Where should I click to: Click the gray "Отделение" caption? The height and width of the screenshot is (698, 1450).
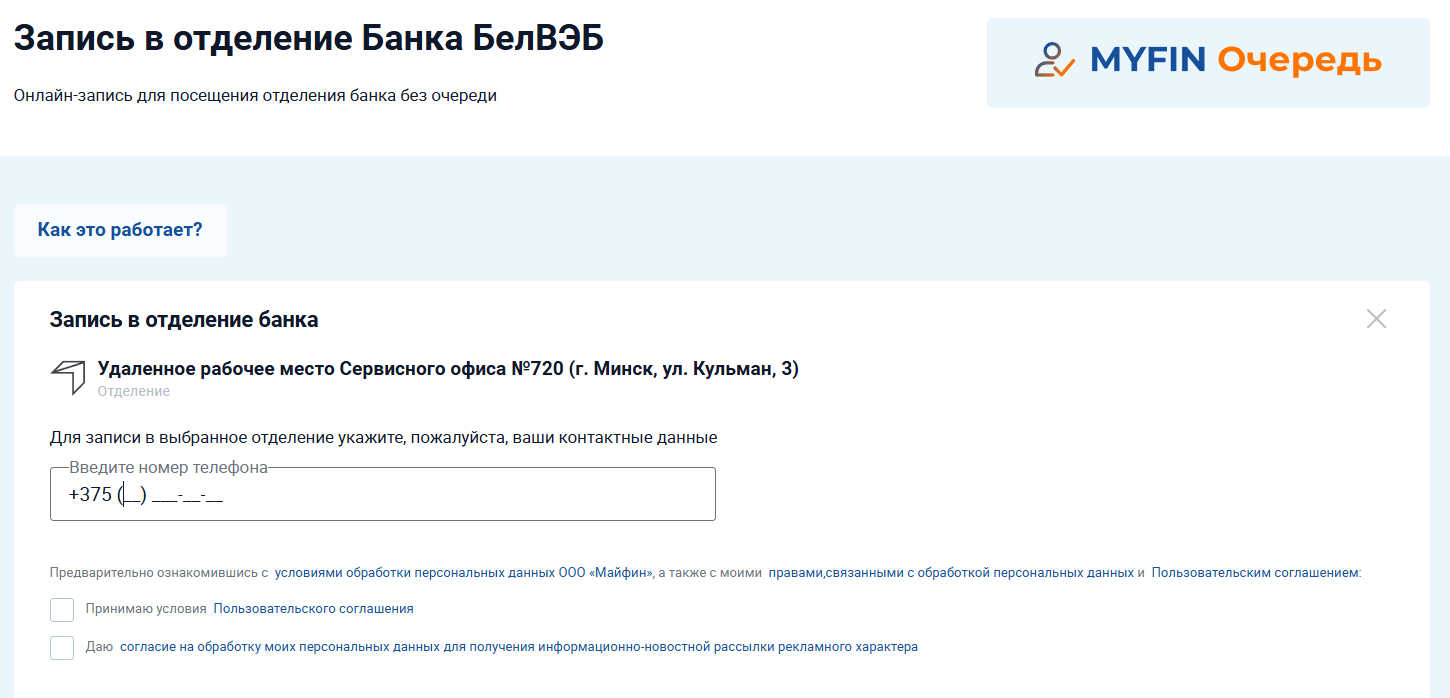[x=133, y=391]
